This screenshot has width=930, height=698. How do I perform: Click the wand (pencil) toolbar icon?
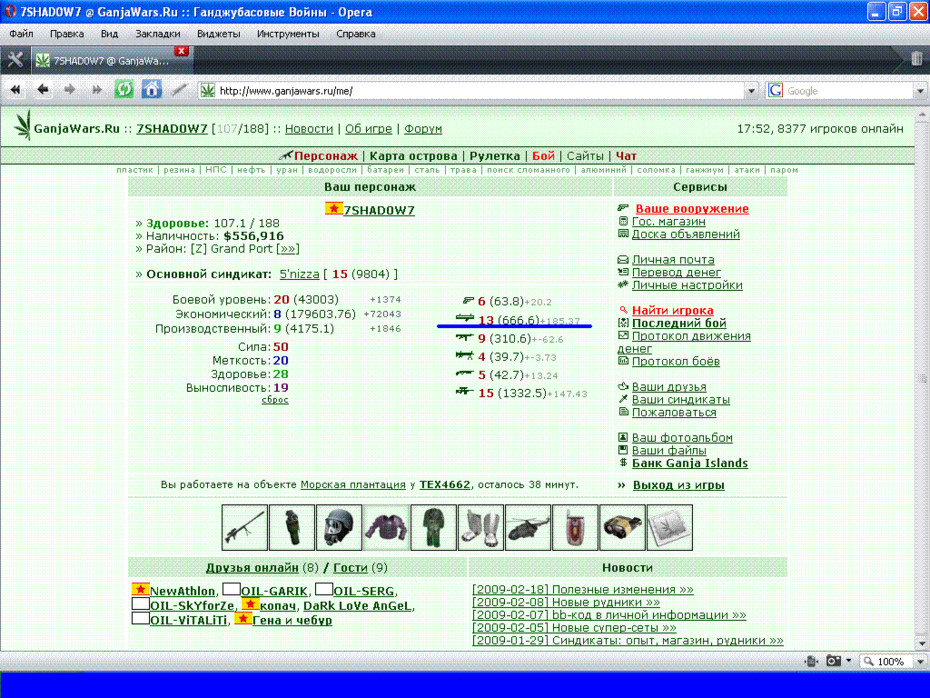tap(179, 90)
